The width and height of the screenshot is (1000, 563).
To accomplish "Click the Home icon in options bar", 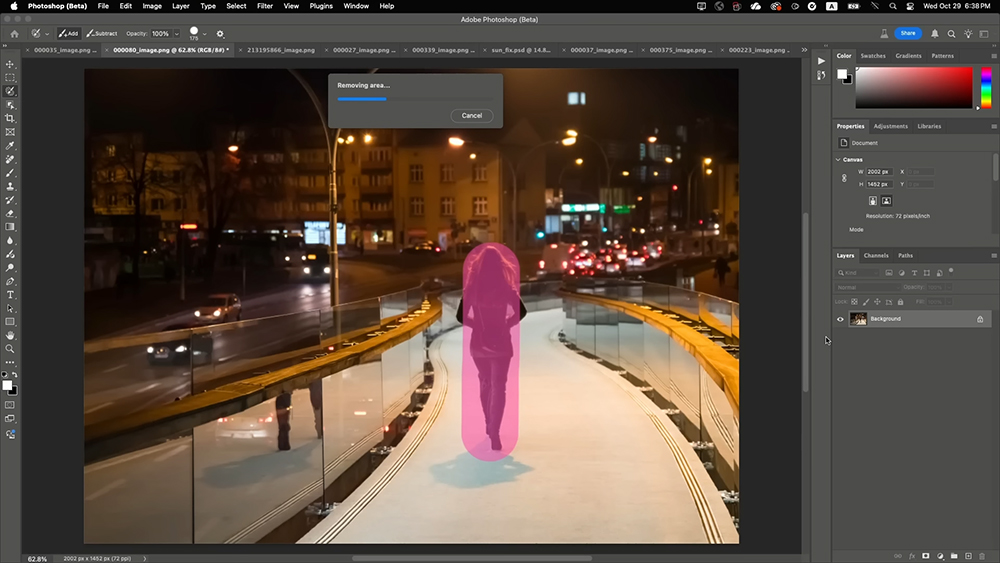I will point(14,33).
